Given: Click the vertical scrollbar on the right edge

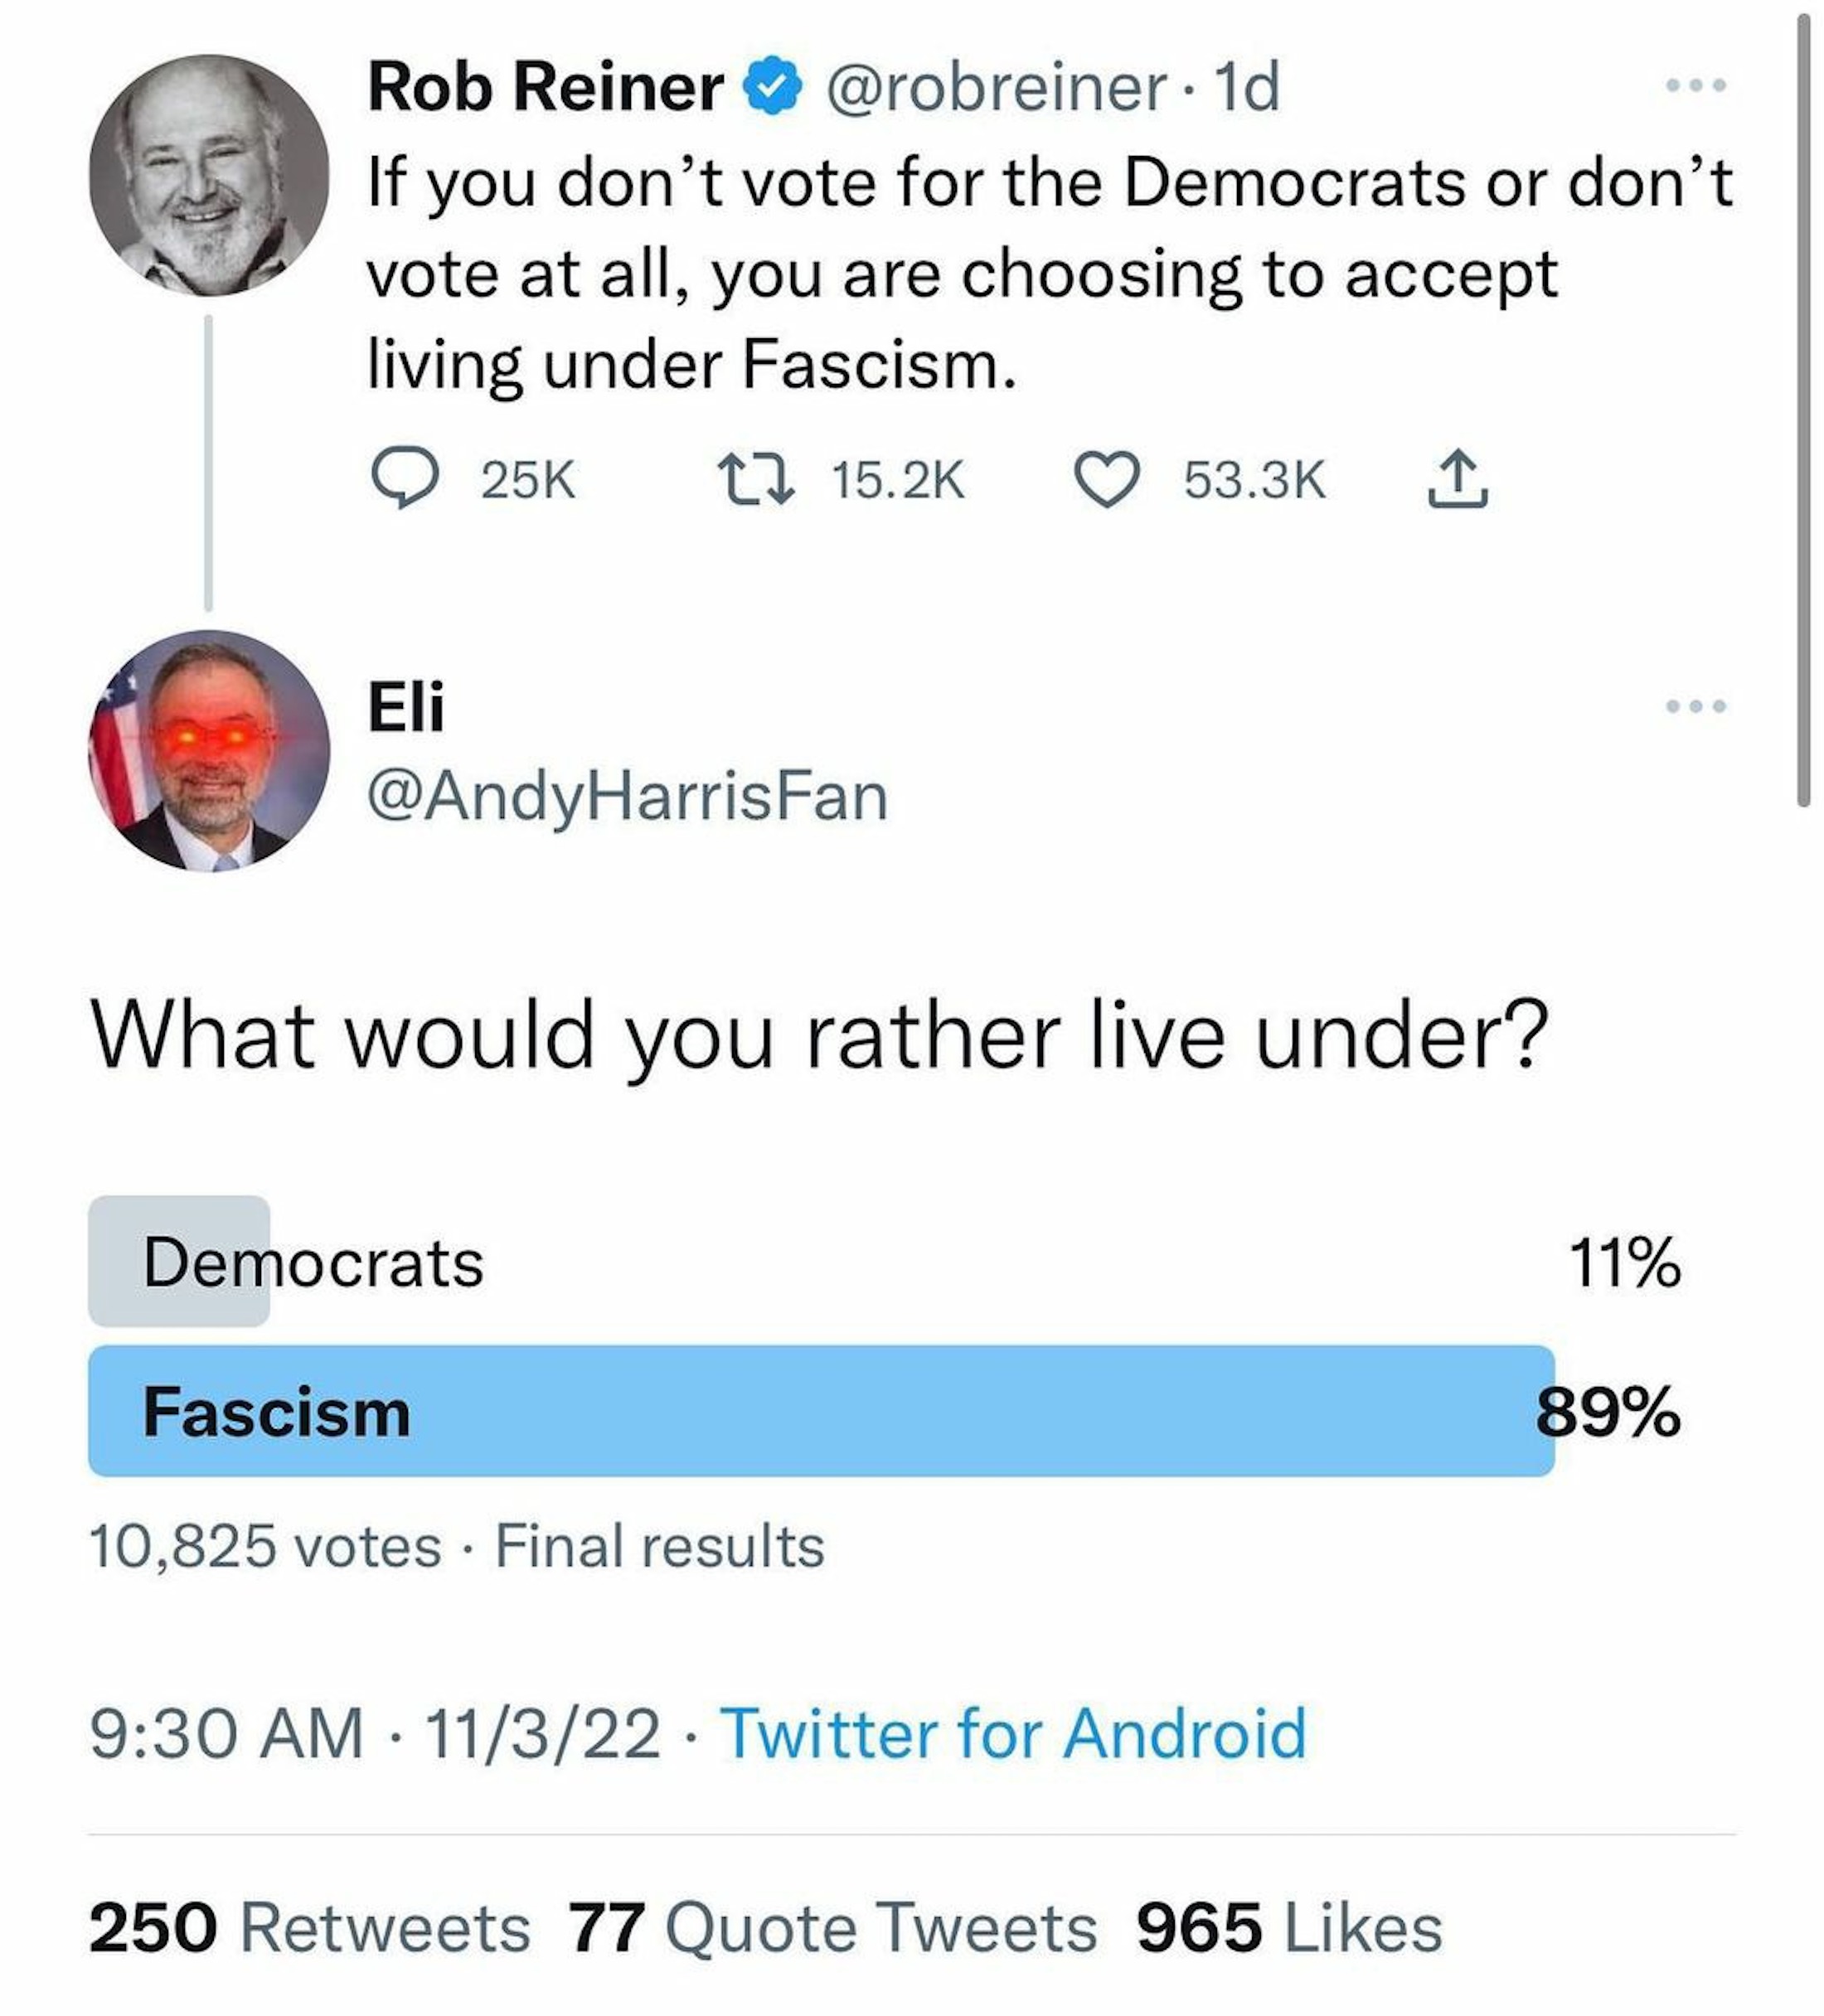Looking at the screenshot, I should point(1803,410).
